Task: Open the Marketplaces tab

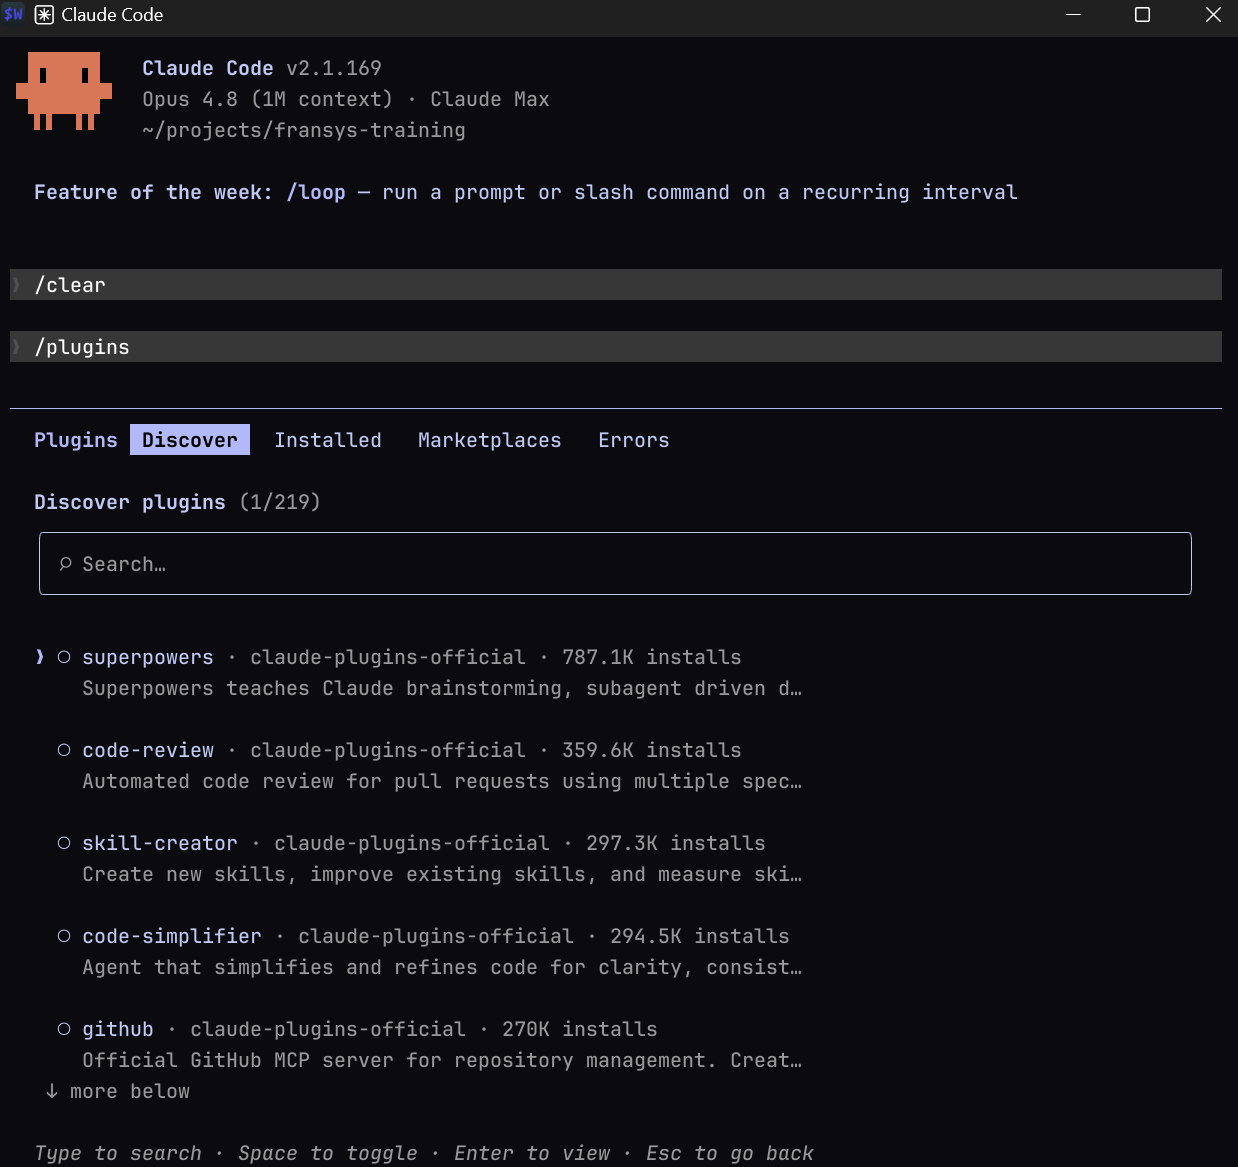Action: pos(490,440)
